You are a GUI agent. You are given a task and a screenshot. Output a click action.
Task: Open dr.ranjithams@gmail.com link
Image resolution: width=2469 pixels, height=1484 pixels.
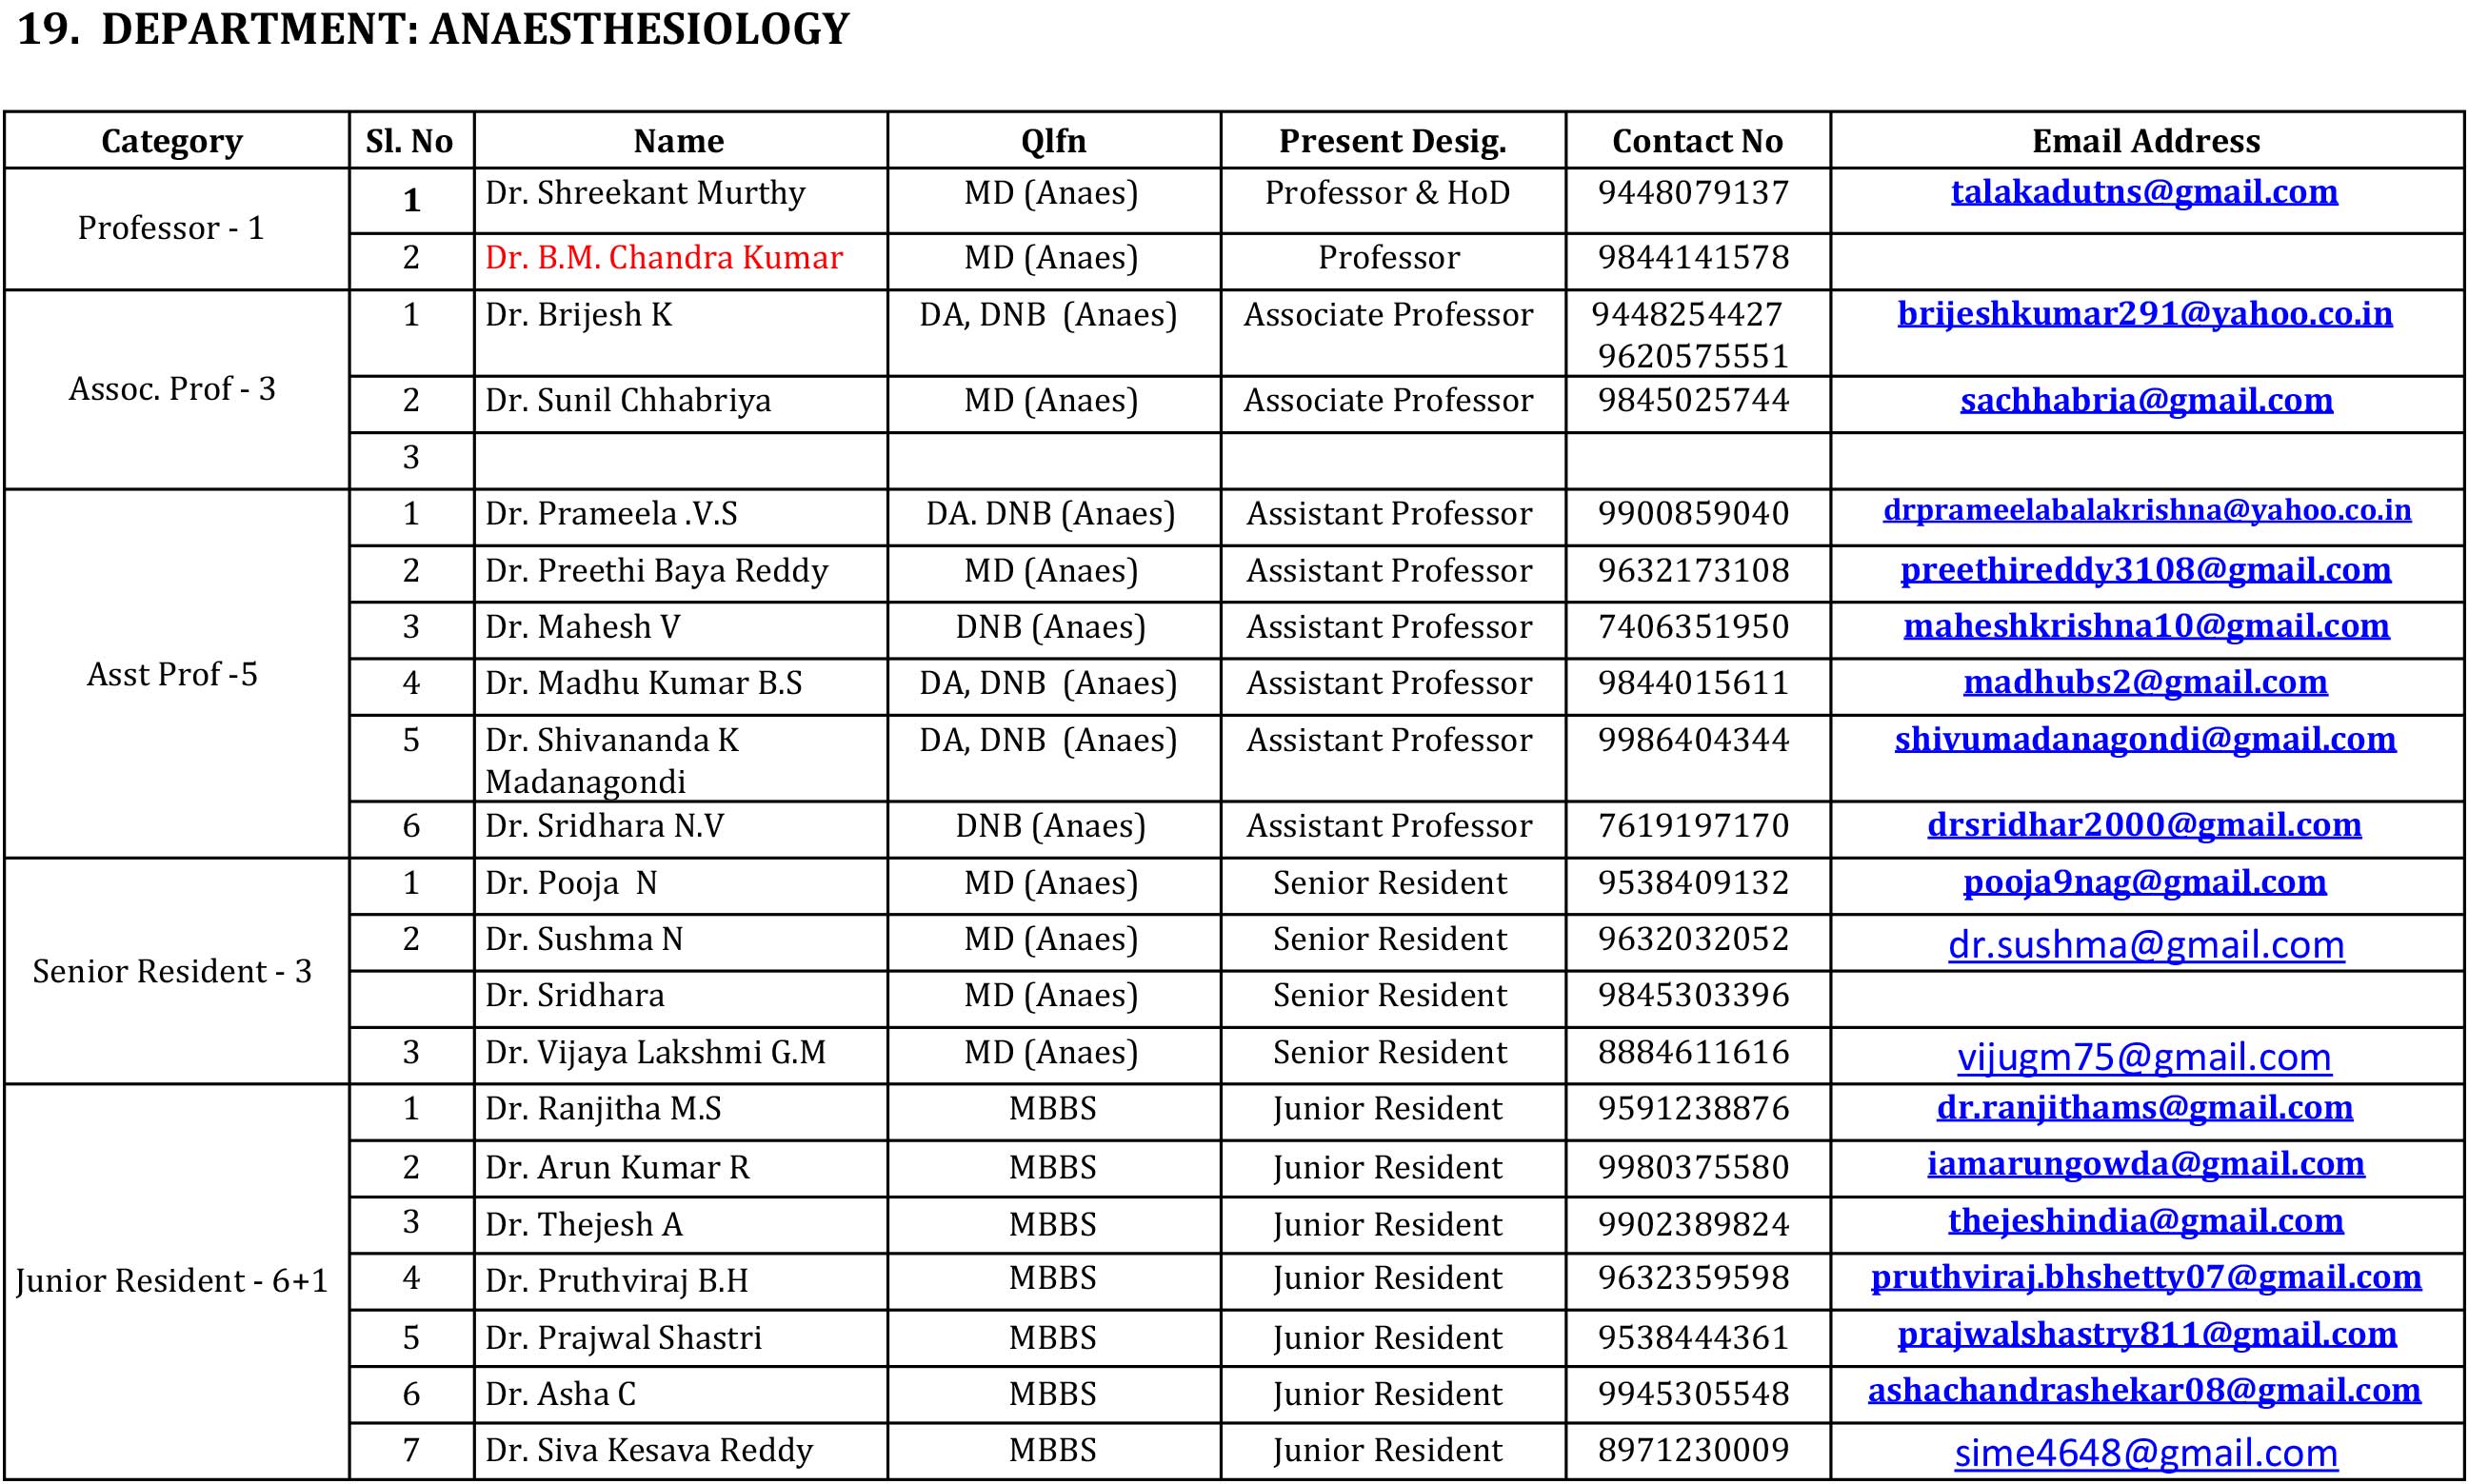pyautogui.click(x=2144, y=1108)
